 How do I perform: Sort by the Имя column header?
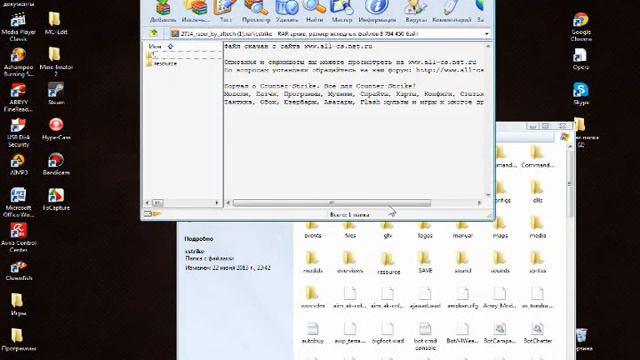(x=155, y=47)
